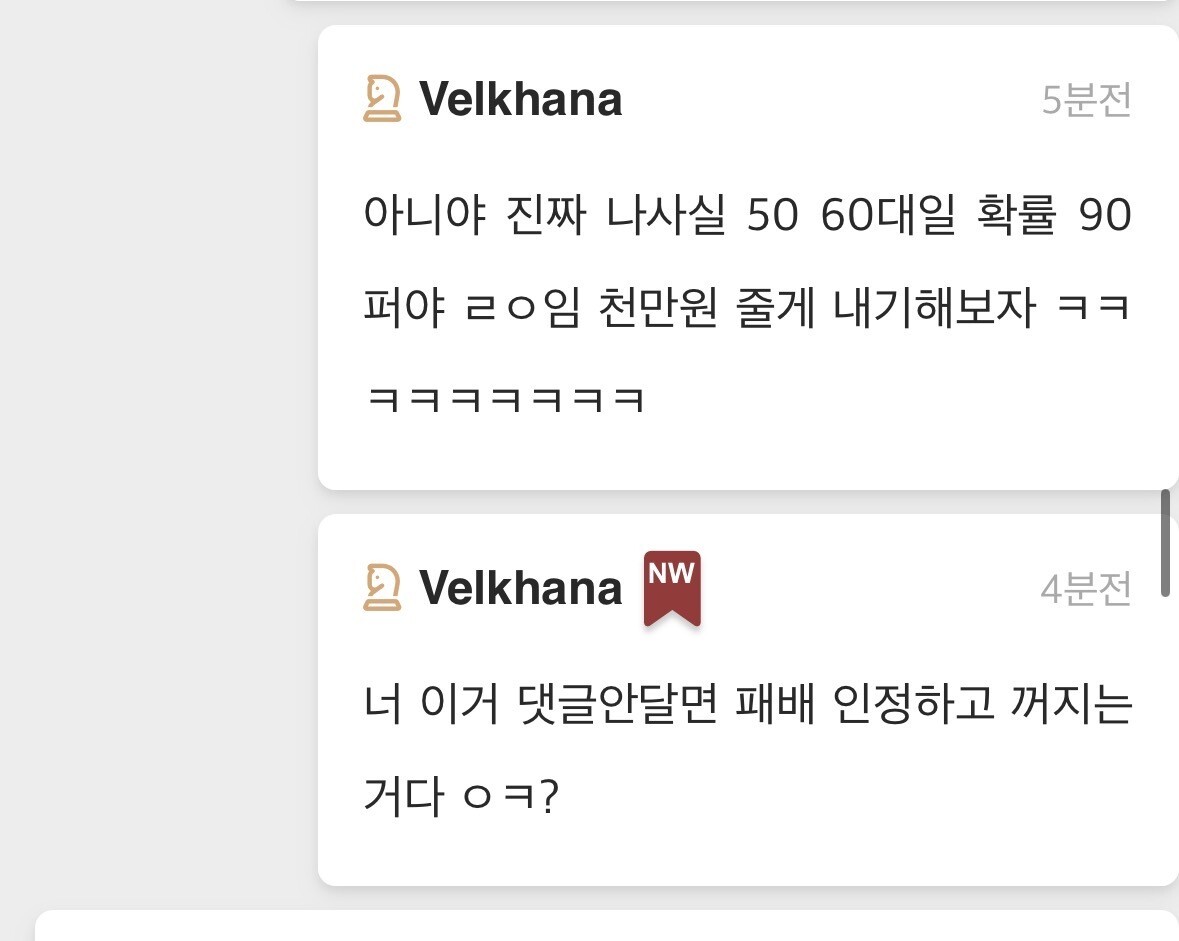Click the phrase 패배 인정하고

click(x=865, y=704)
